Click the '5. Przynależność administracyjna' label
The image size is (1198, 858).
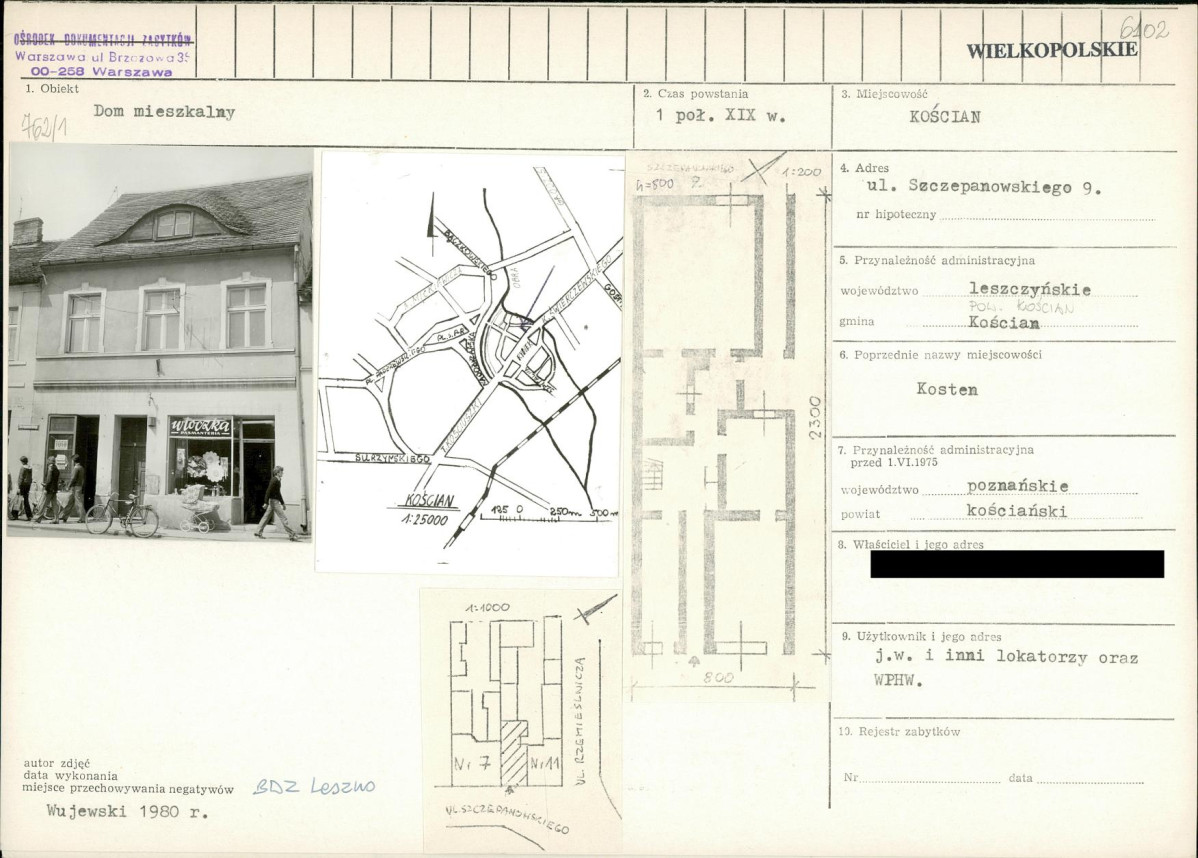pos(937,261)
